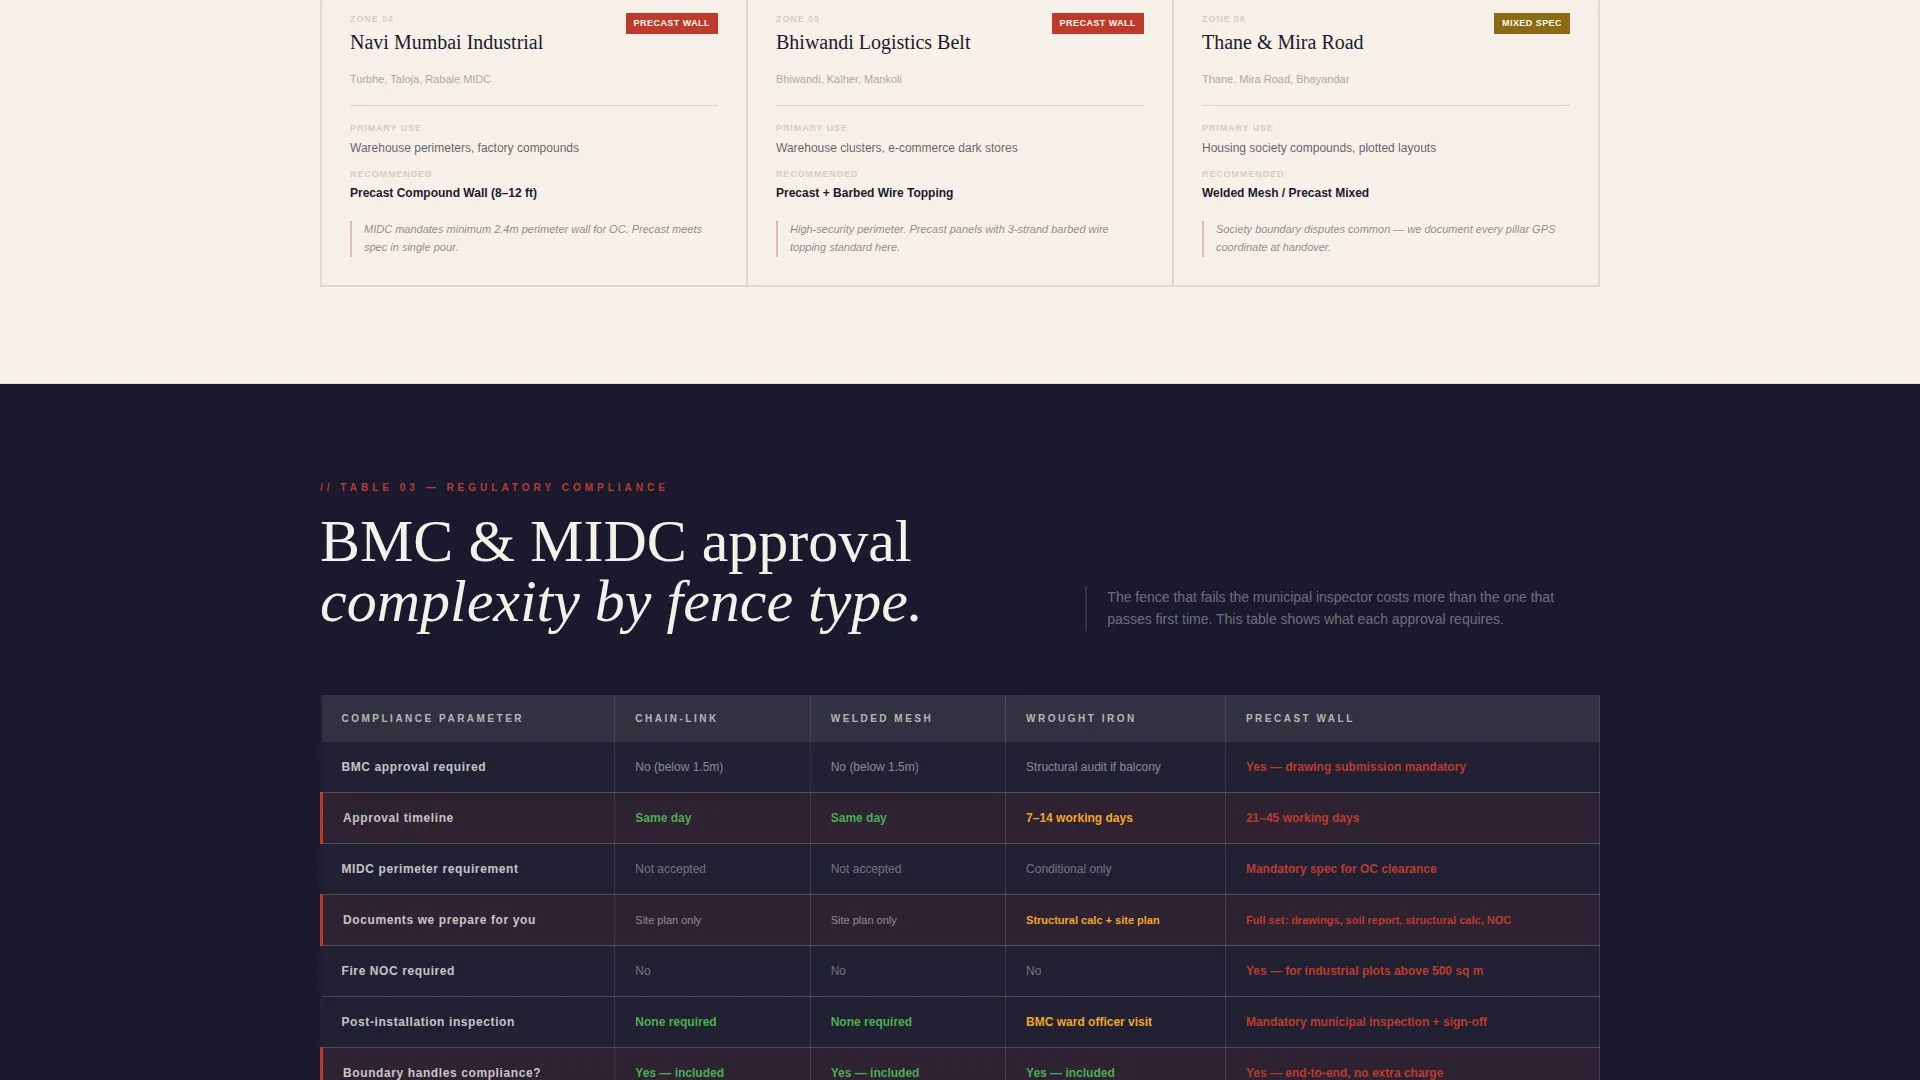
Task: Select the Bhiwandi Logistics Belt heading
Action: point(873,43)
